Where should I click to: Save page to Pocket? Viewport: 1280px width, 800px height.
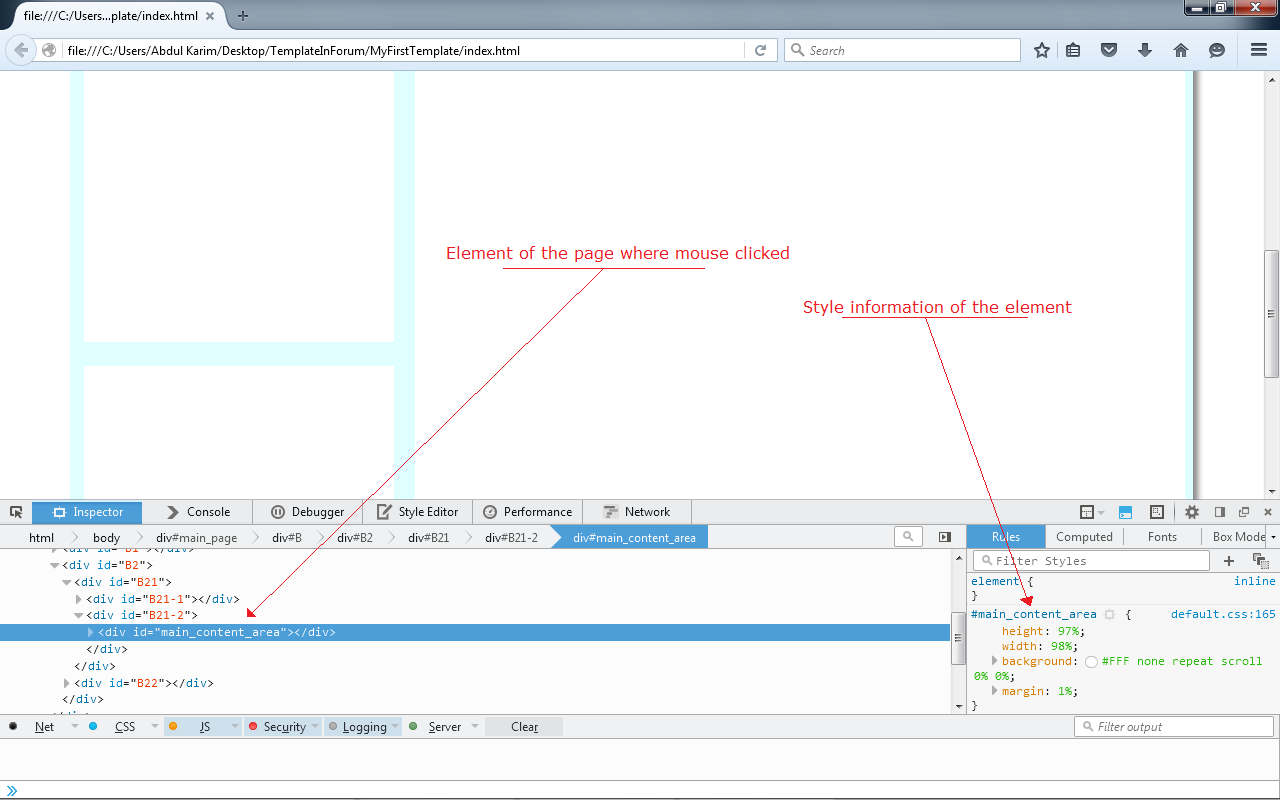point(1109,50)
